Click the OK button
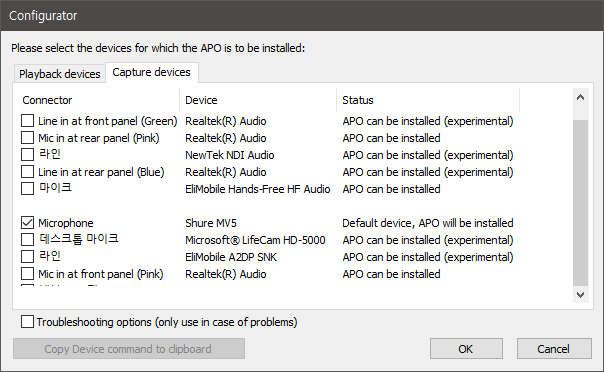 pos(466,349)
